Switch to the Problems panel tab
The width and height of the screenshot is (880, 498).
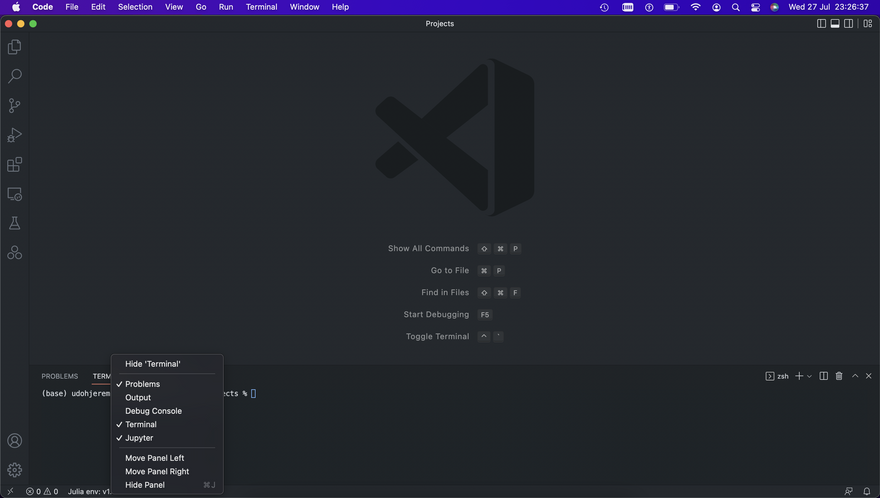tap(59, 376)
